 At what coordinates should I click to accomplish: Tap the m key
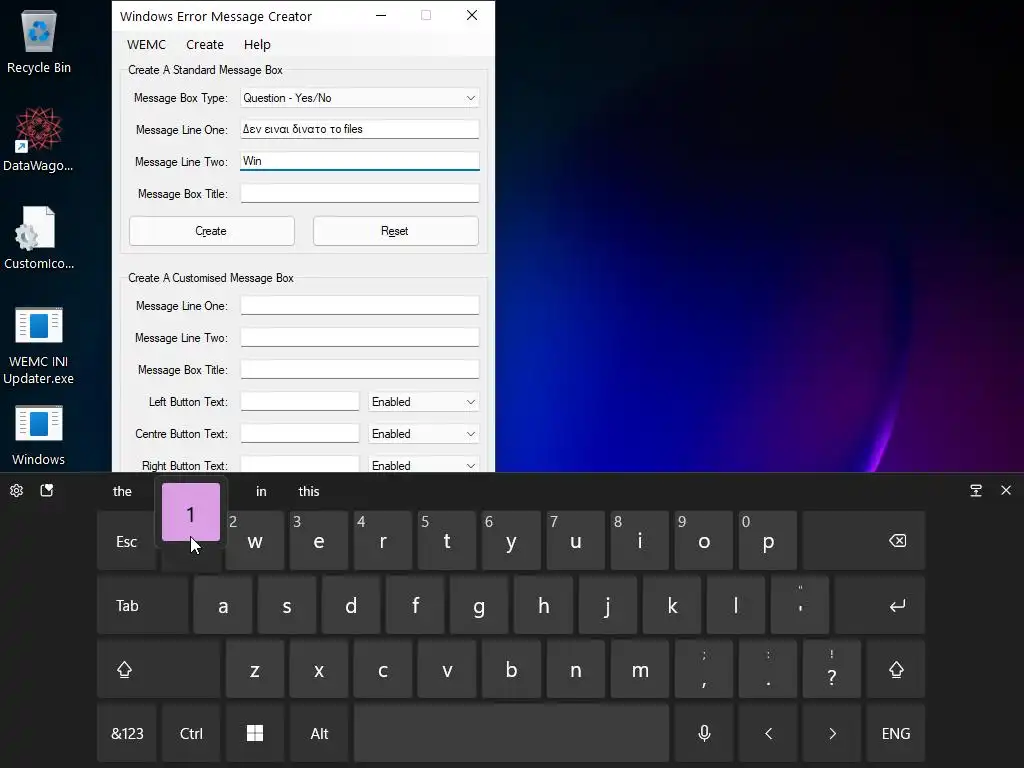coord(640,669)
